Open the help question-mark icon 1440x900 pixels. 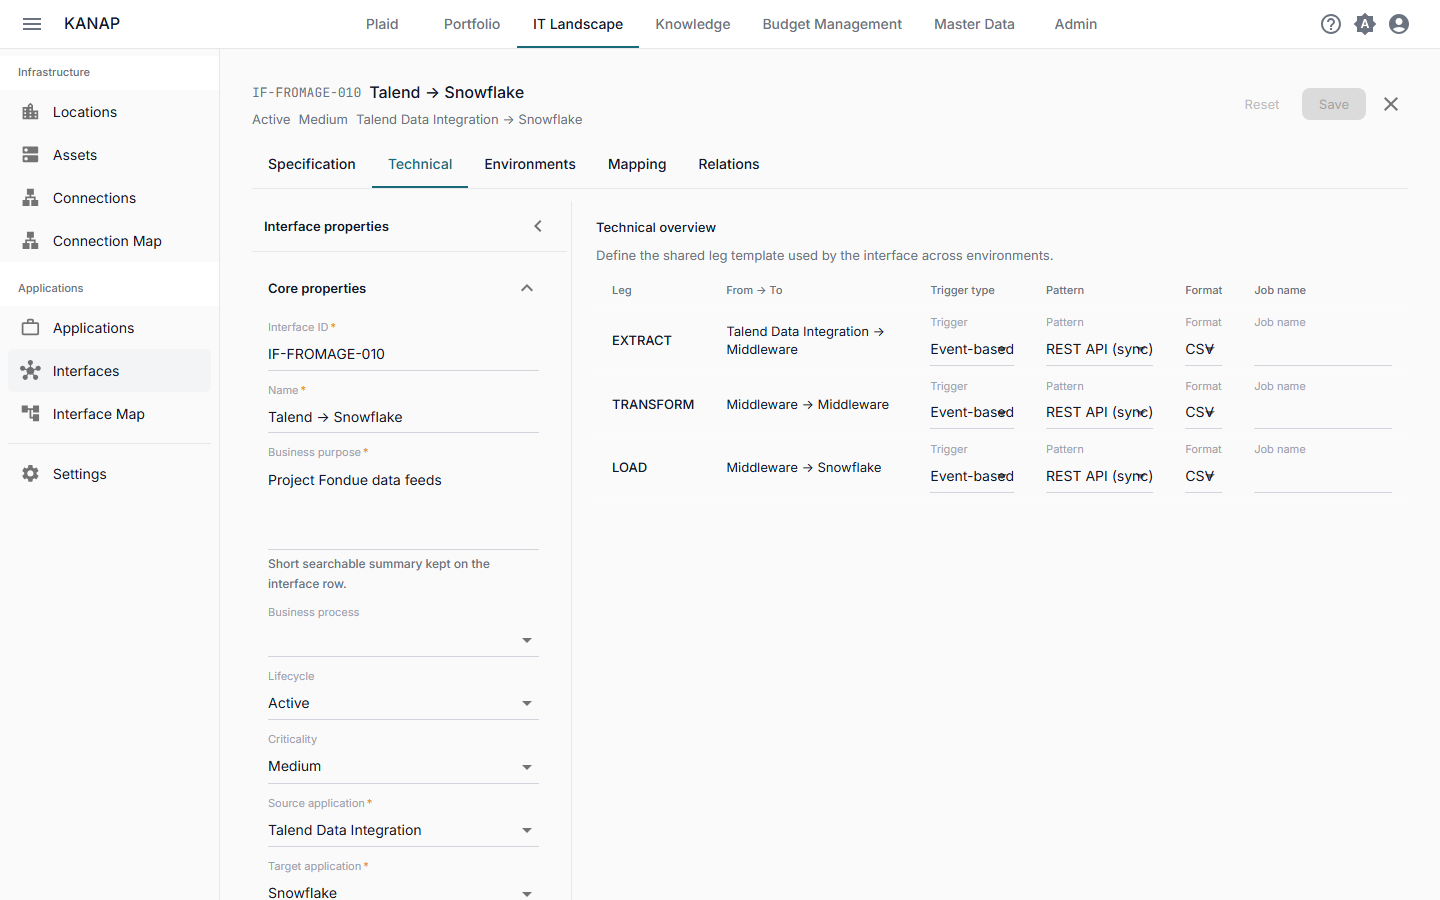[1331, 24]
